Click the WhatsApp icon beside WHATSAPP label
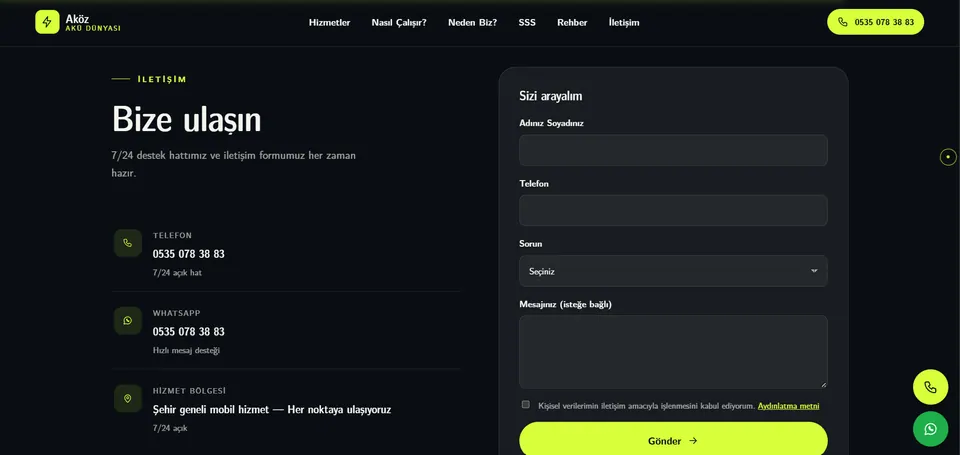960x455 pixels. (x=127, y=321)
